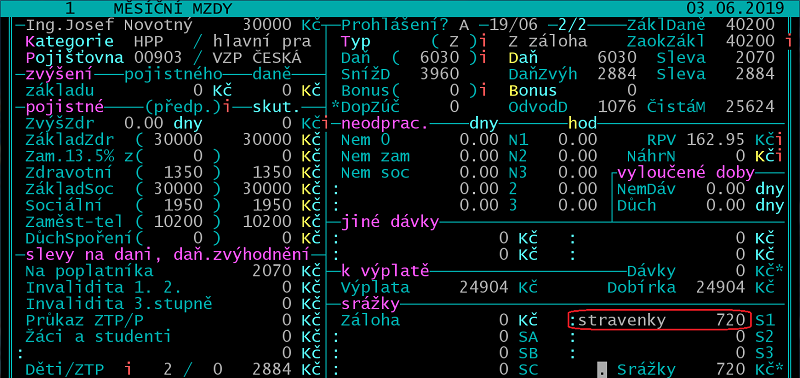The width and height of the screenshot is (800, 378).
Task: Click the Výplata 24904 amount
Action: click(485, 287)
